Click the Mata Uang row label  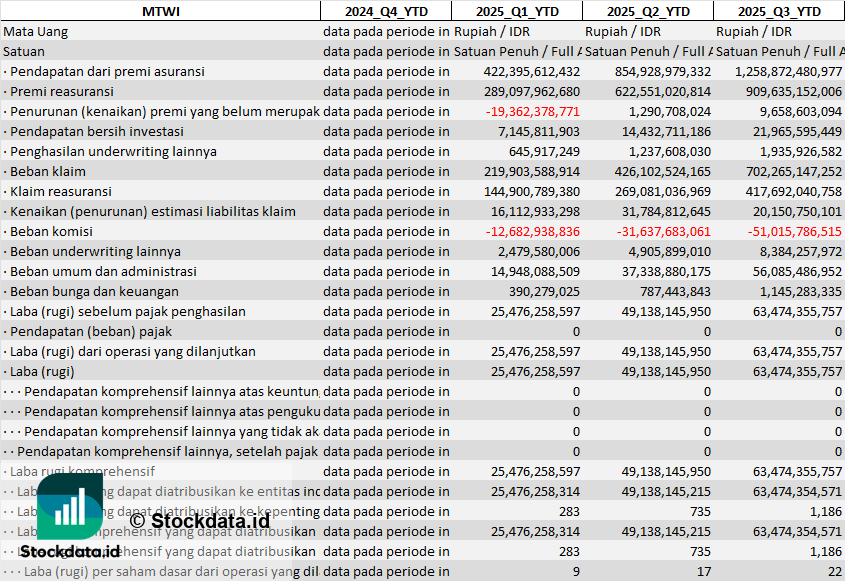click(x=36, y=32)
